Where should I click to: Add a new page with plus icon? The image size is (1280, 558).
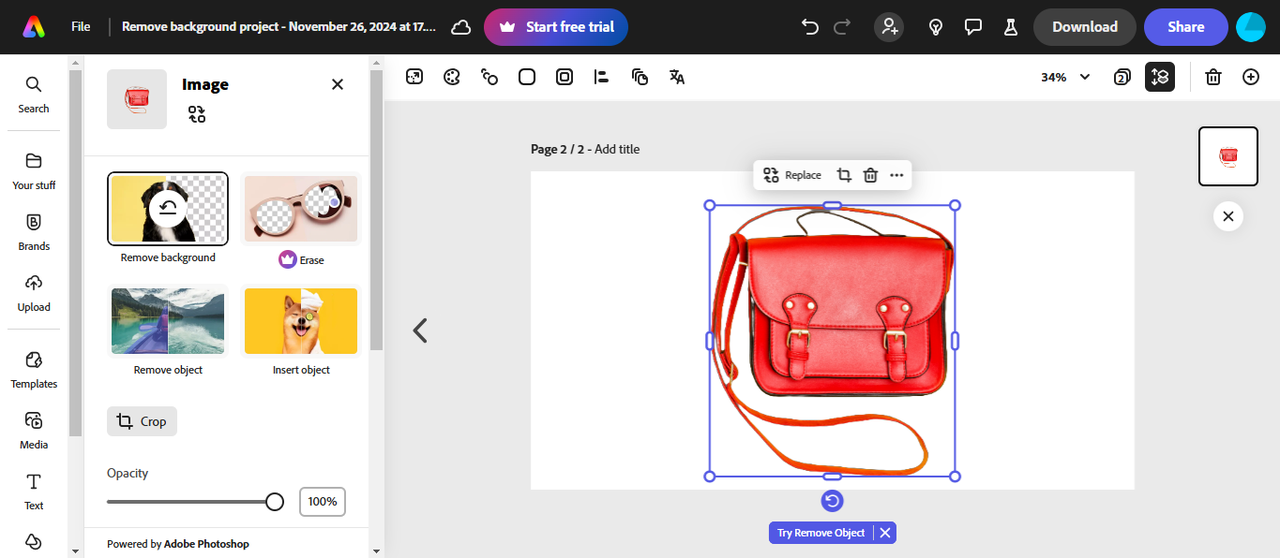(x=1251, y=77)
